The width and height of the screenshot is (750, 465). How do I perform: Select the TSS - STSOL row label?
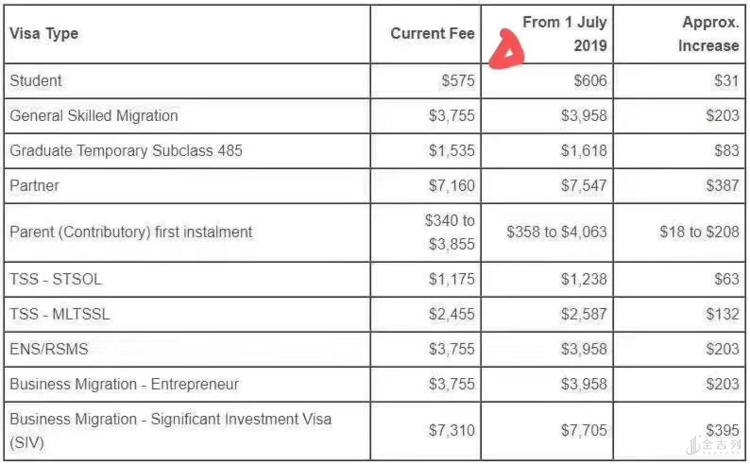[56, 279]
